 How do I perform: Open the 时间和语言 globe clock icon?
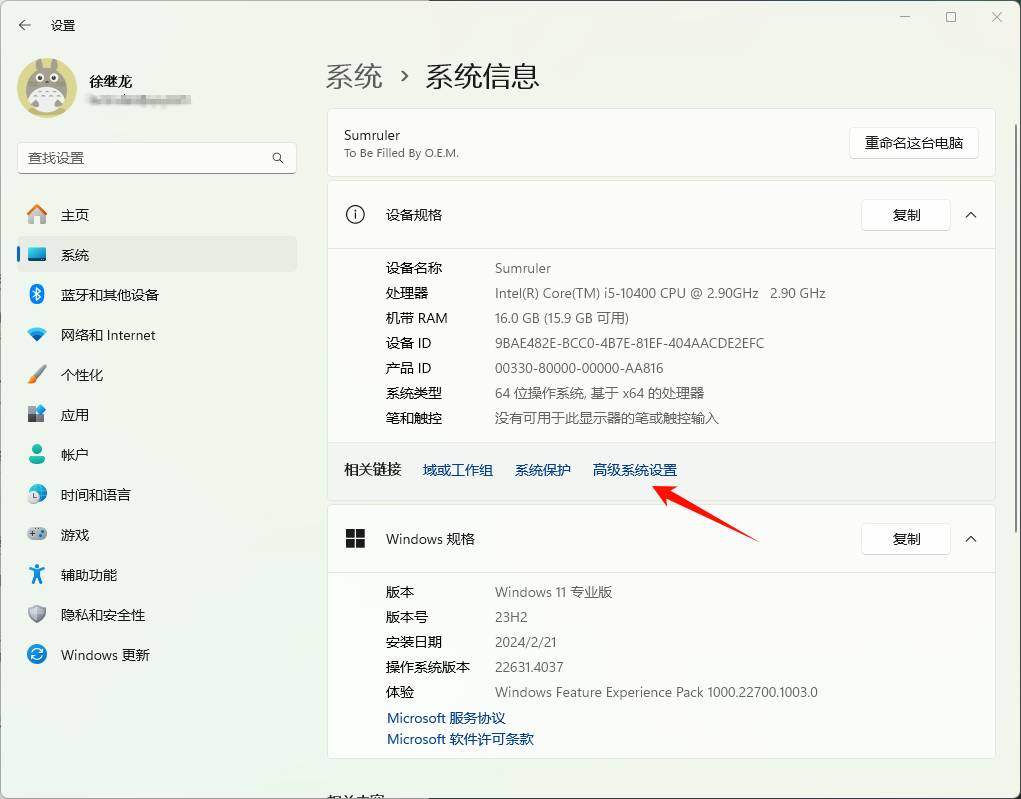(37, 494)
